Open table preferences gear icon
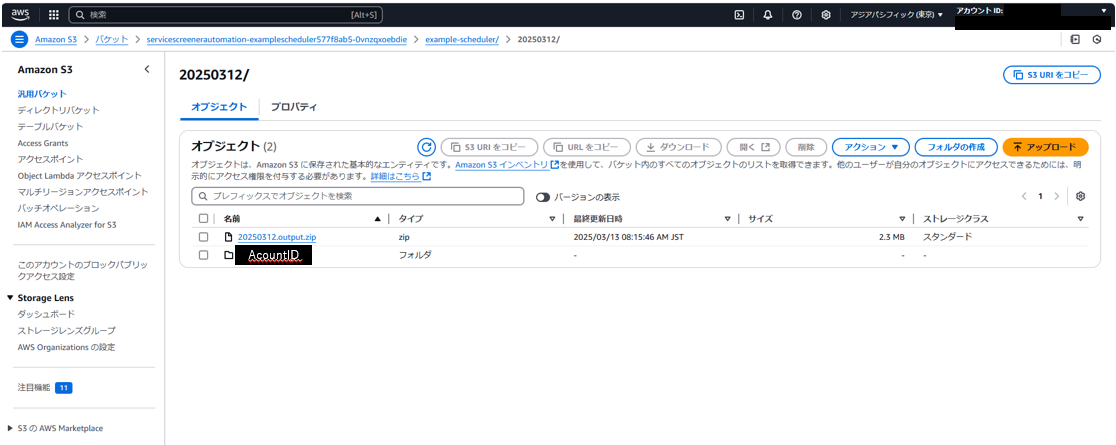 click(1080, 197)
